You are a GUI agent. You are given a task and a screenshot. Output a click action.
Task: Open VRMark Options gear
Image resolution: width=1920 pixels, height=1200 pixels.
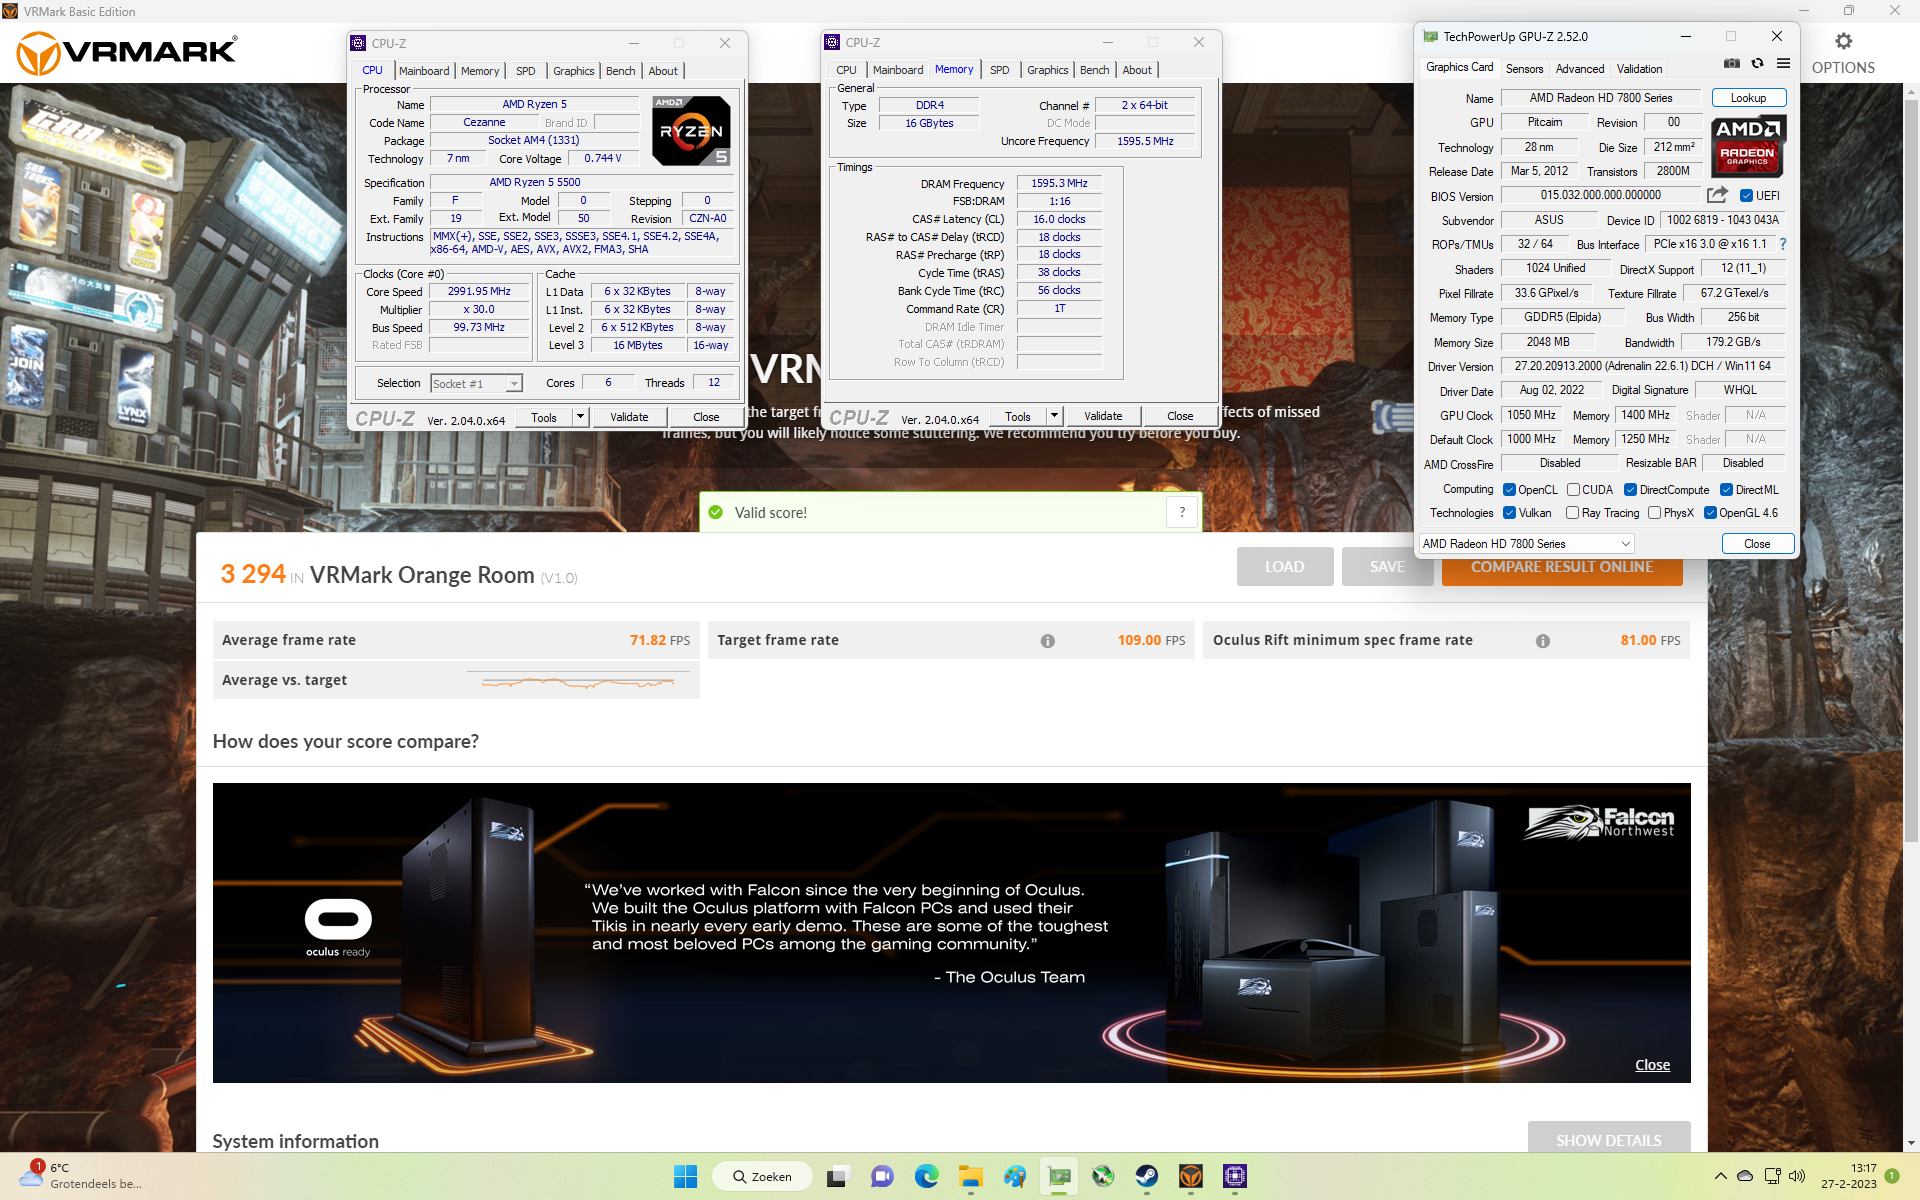point(1843,41)
